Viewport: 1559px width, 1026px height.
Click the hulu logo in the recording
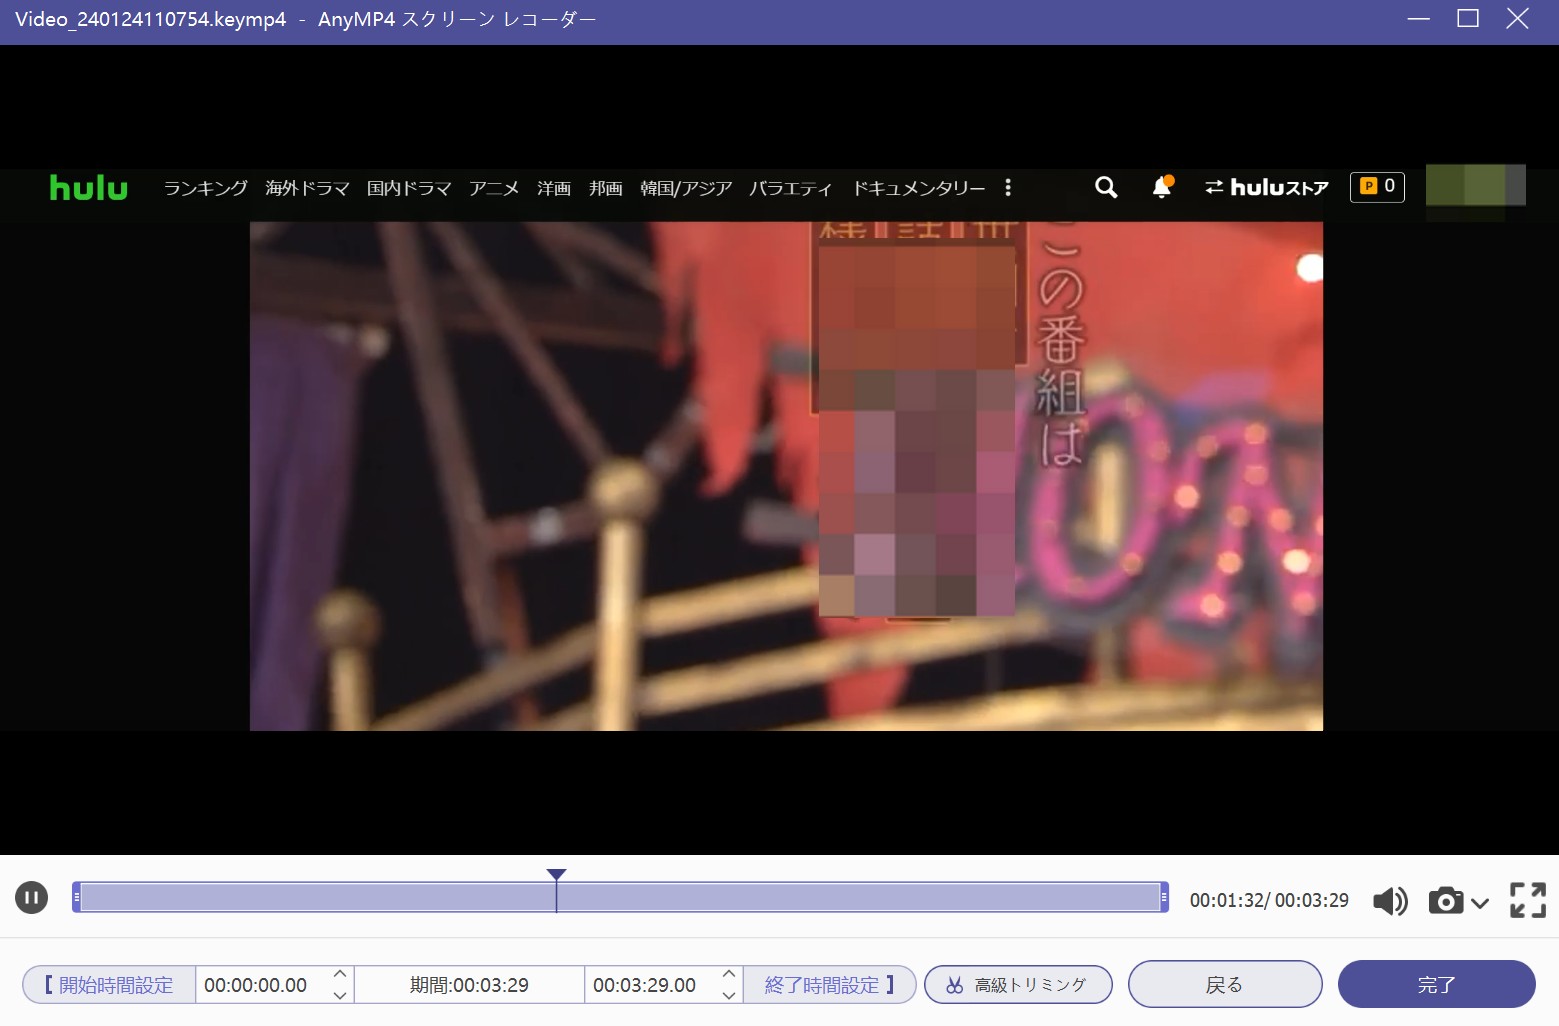[x=89, y=187]
